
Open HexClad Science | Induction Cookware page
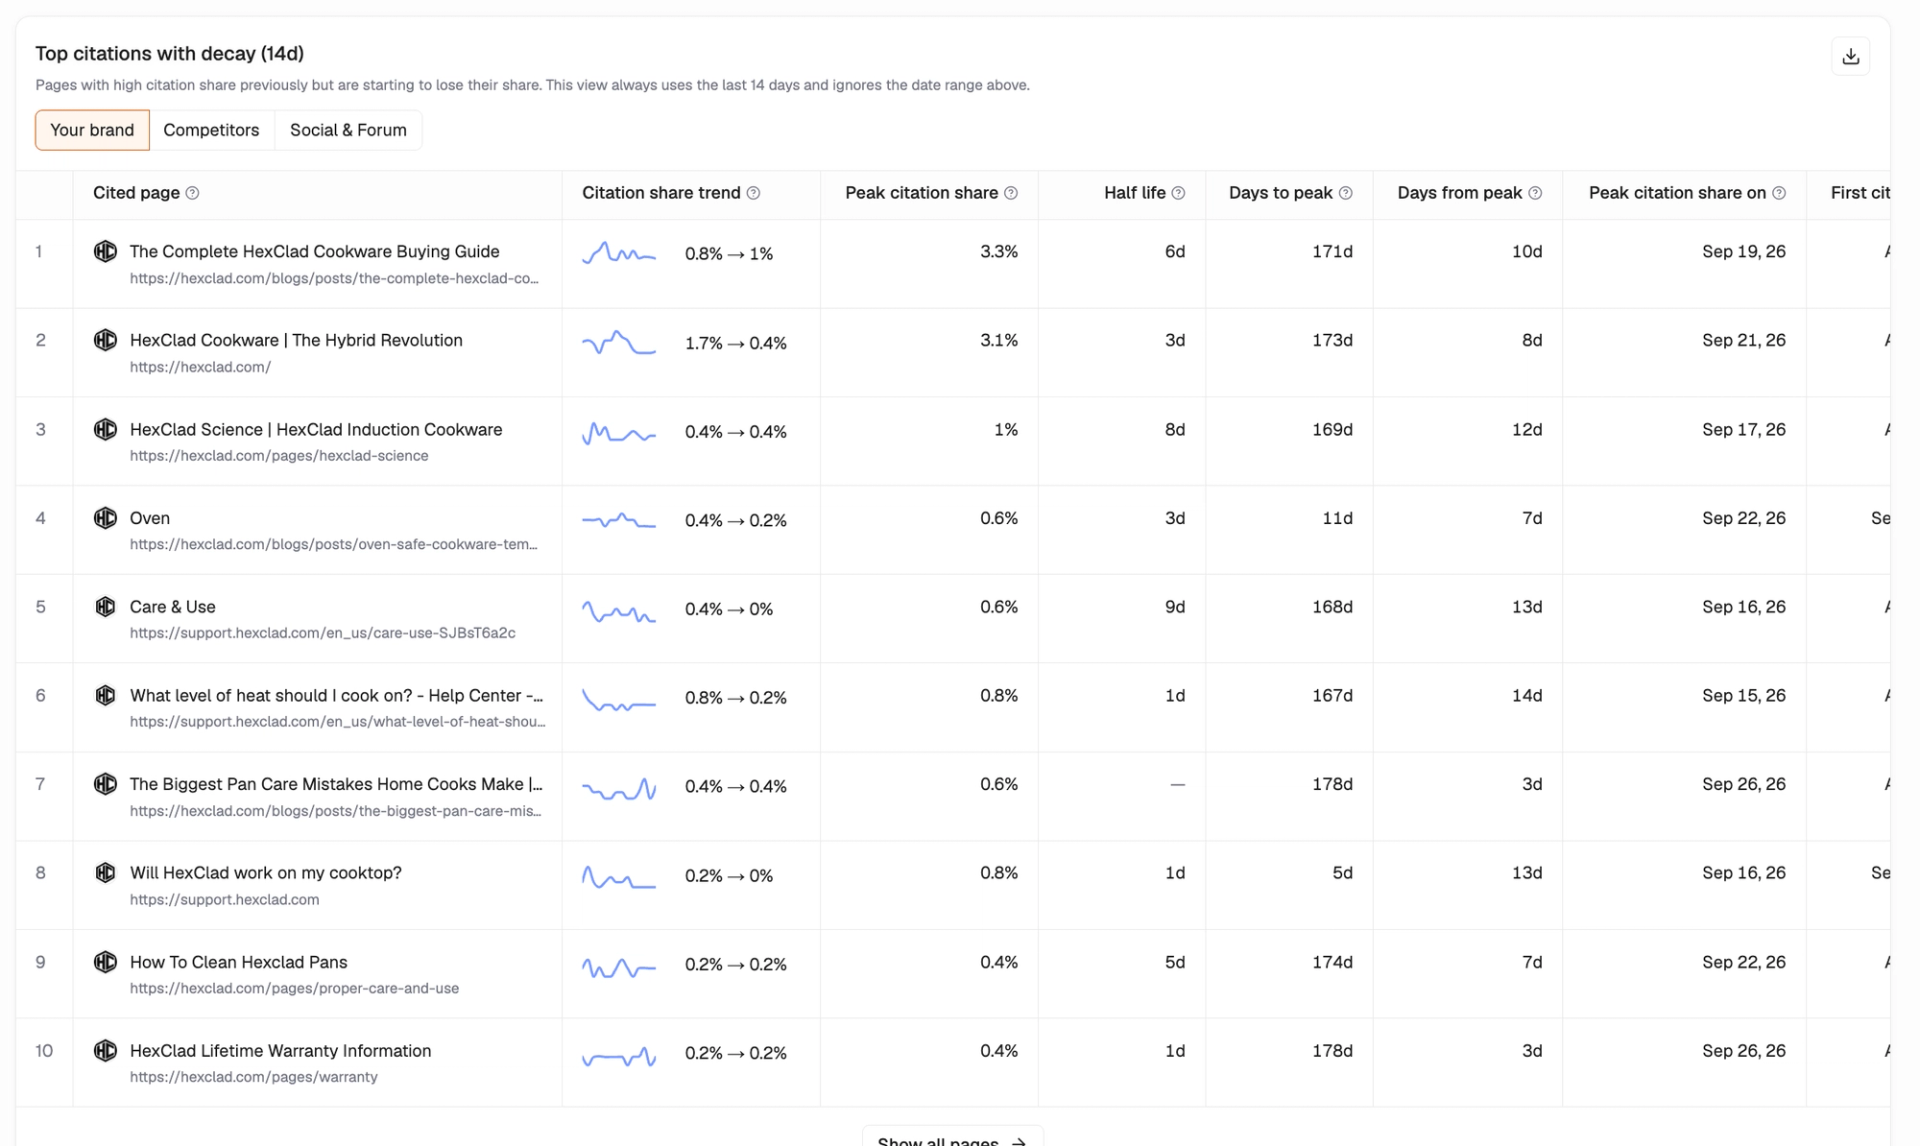click(x=316, y=429)
